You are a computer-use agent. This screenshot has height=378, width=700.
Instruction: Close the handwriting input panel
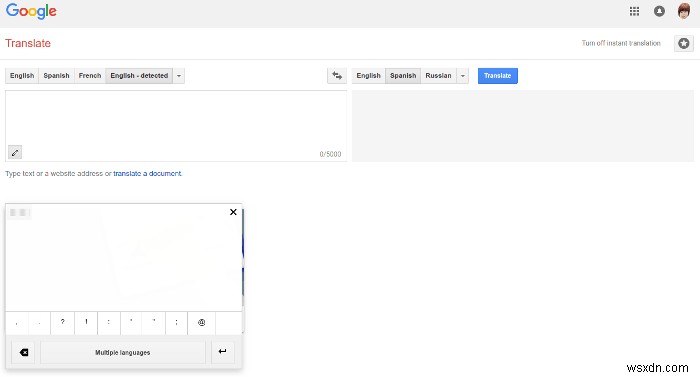233,212
